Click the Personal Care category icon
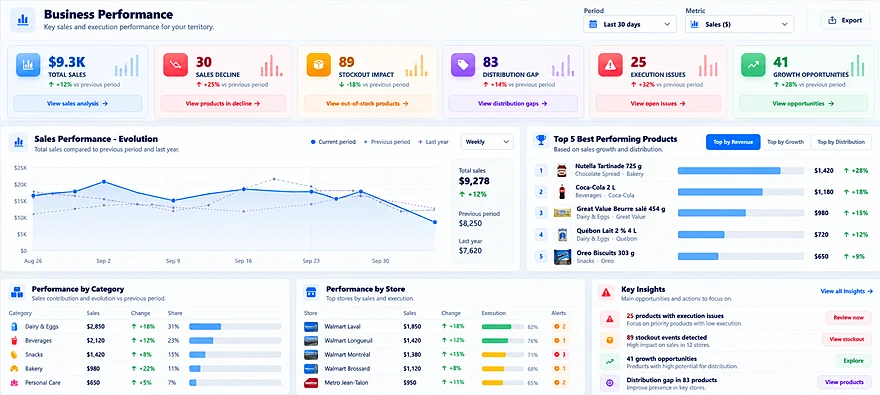This screenshot has height=395, width=880. pos(14,383)
